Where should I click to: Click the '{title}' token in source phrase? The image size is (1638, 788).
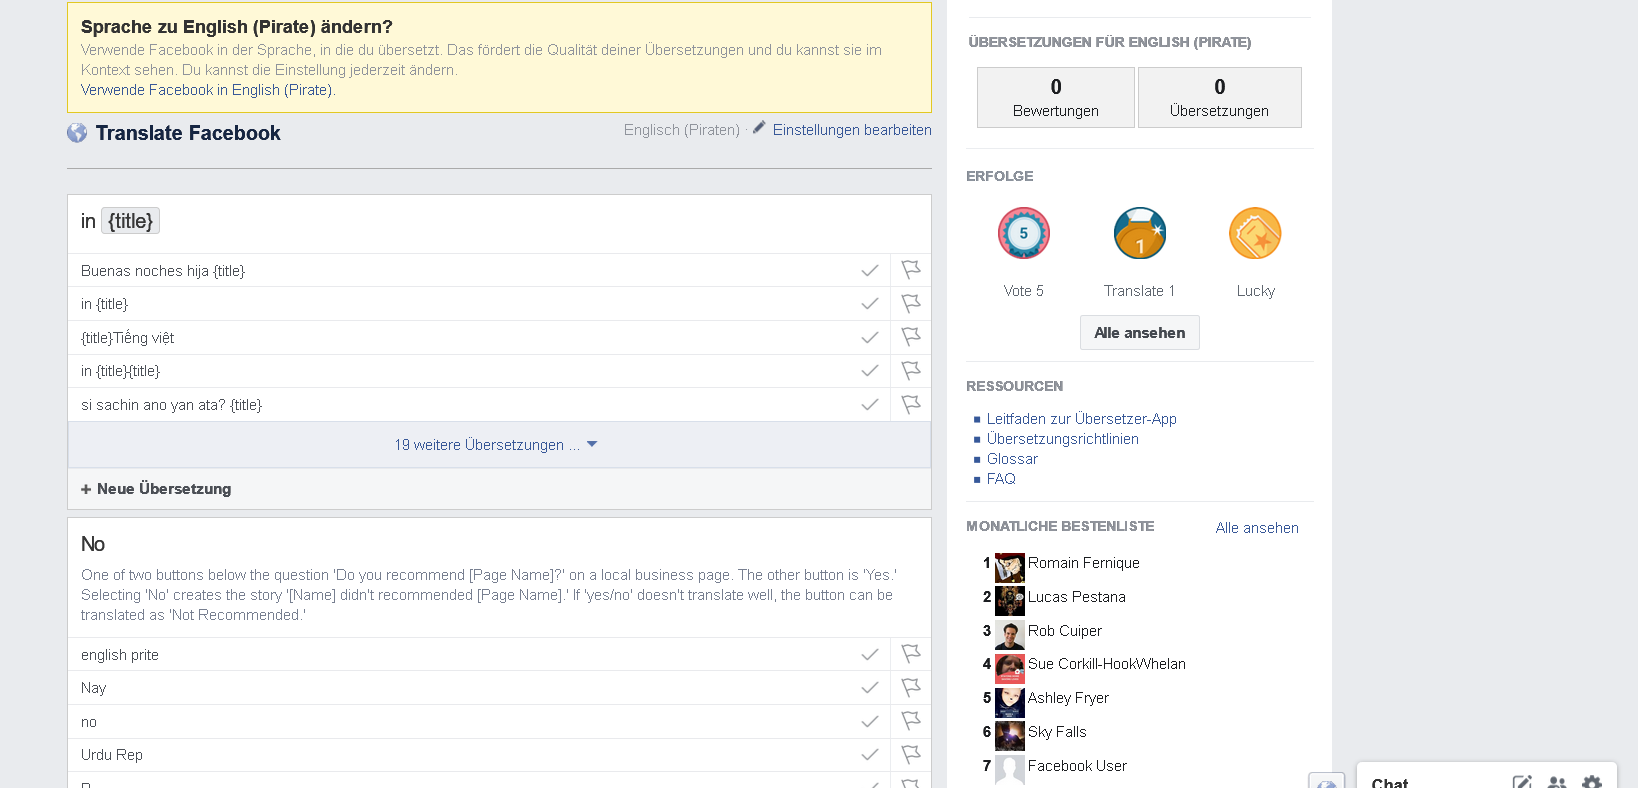tap(130, 221)
